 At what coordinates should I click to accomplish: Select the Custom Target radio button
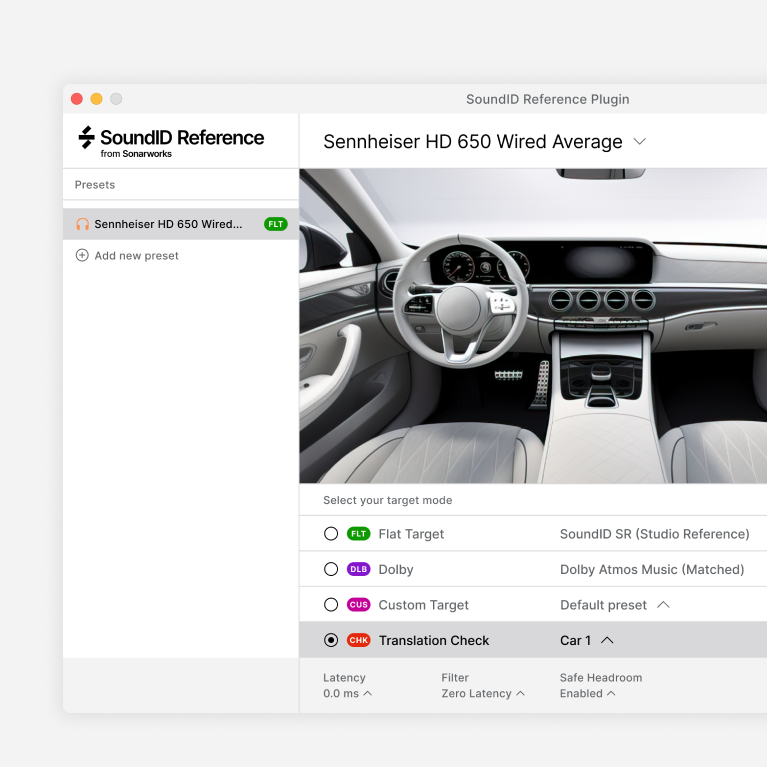click(331, 605)
